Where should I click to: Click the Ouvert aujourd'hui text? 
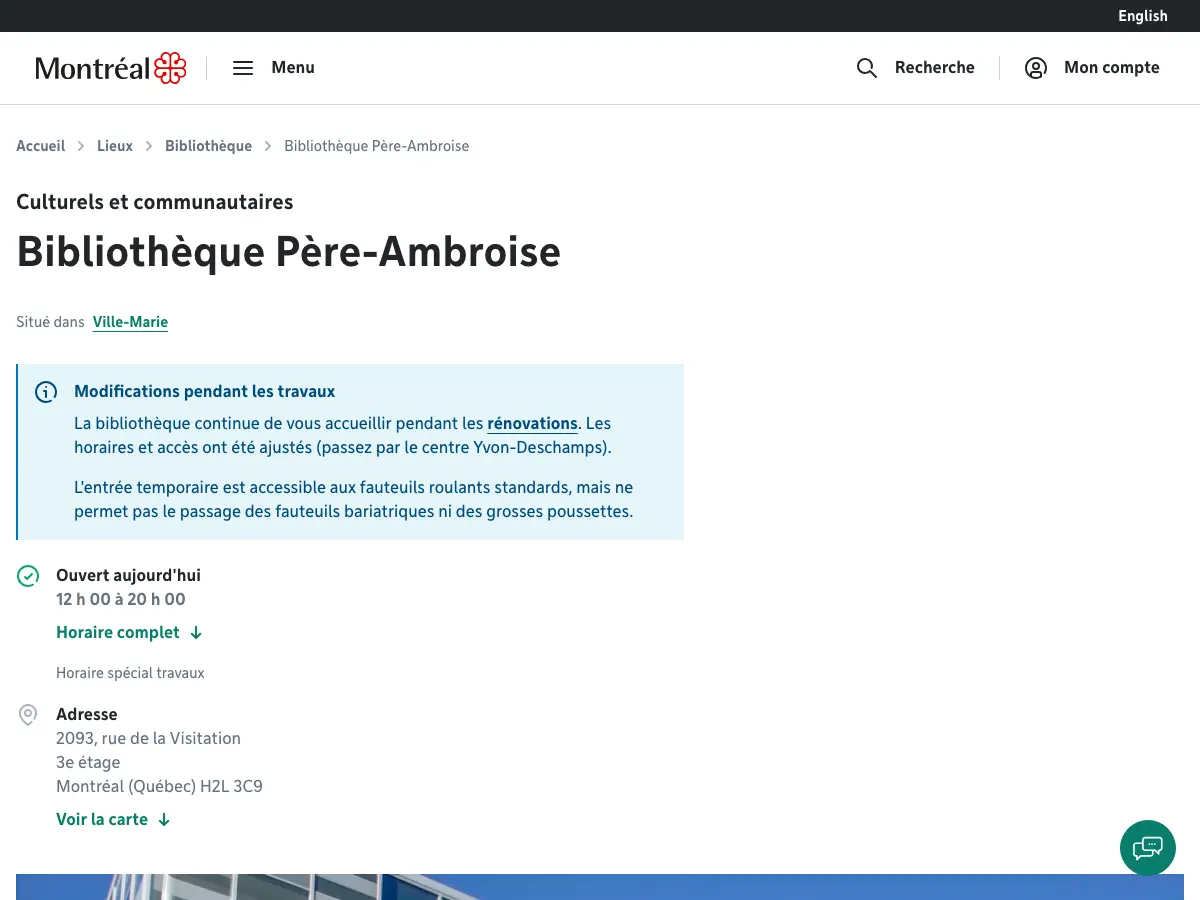128,576
